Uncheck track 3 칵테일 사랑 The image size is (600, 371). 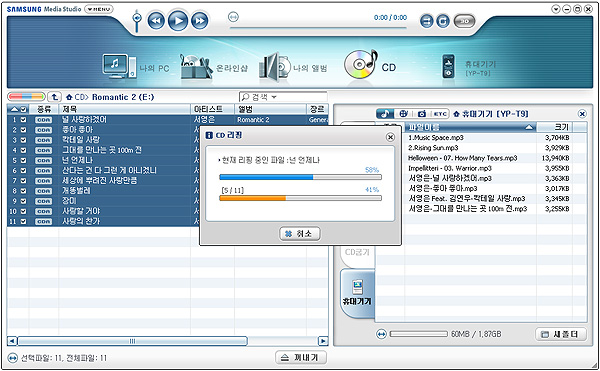click(x=23, y=140)
